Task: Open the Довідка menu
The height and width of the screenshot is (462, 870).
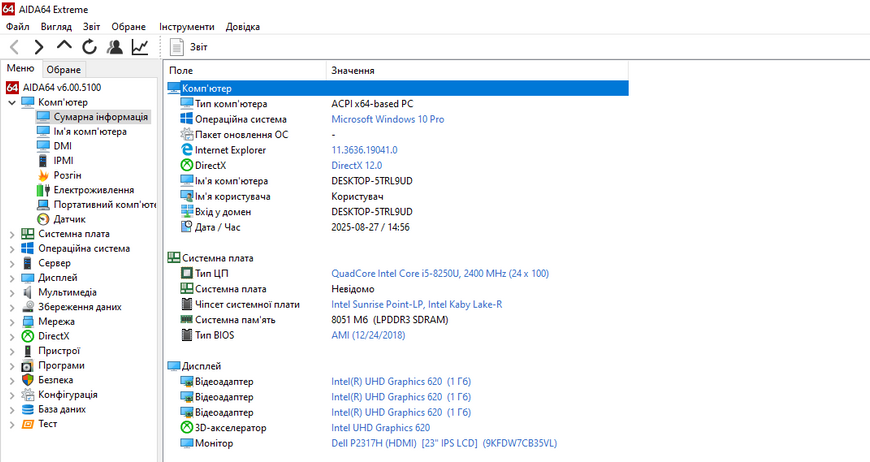Action: click(242, 27)
